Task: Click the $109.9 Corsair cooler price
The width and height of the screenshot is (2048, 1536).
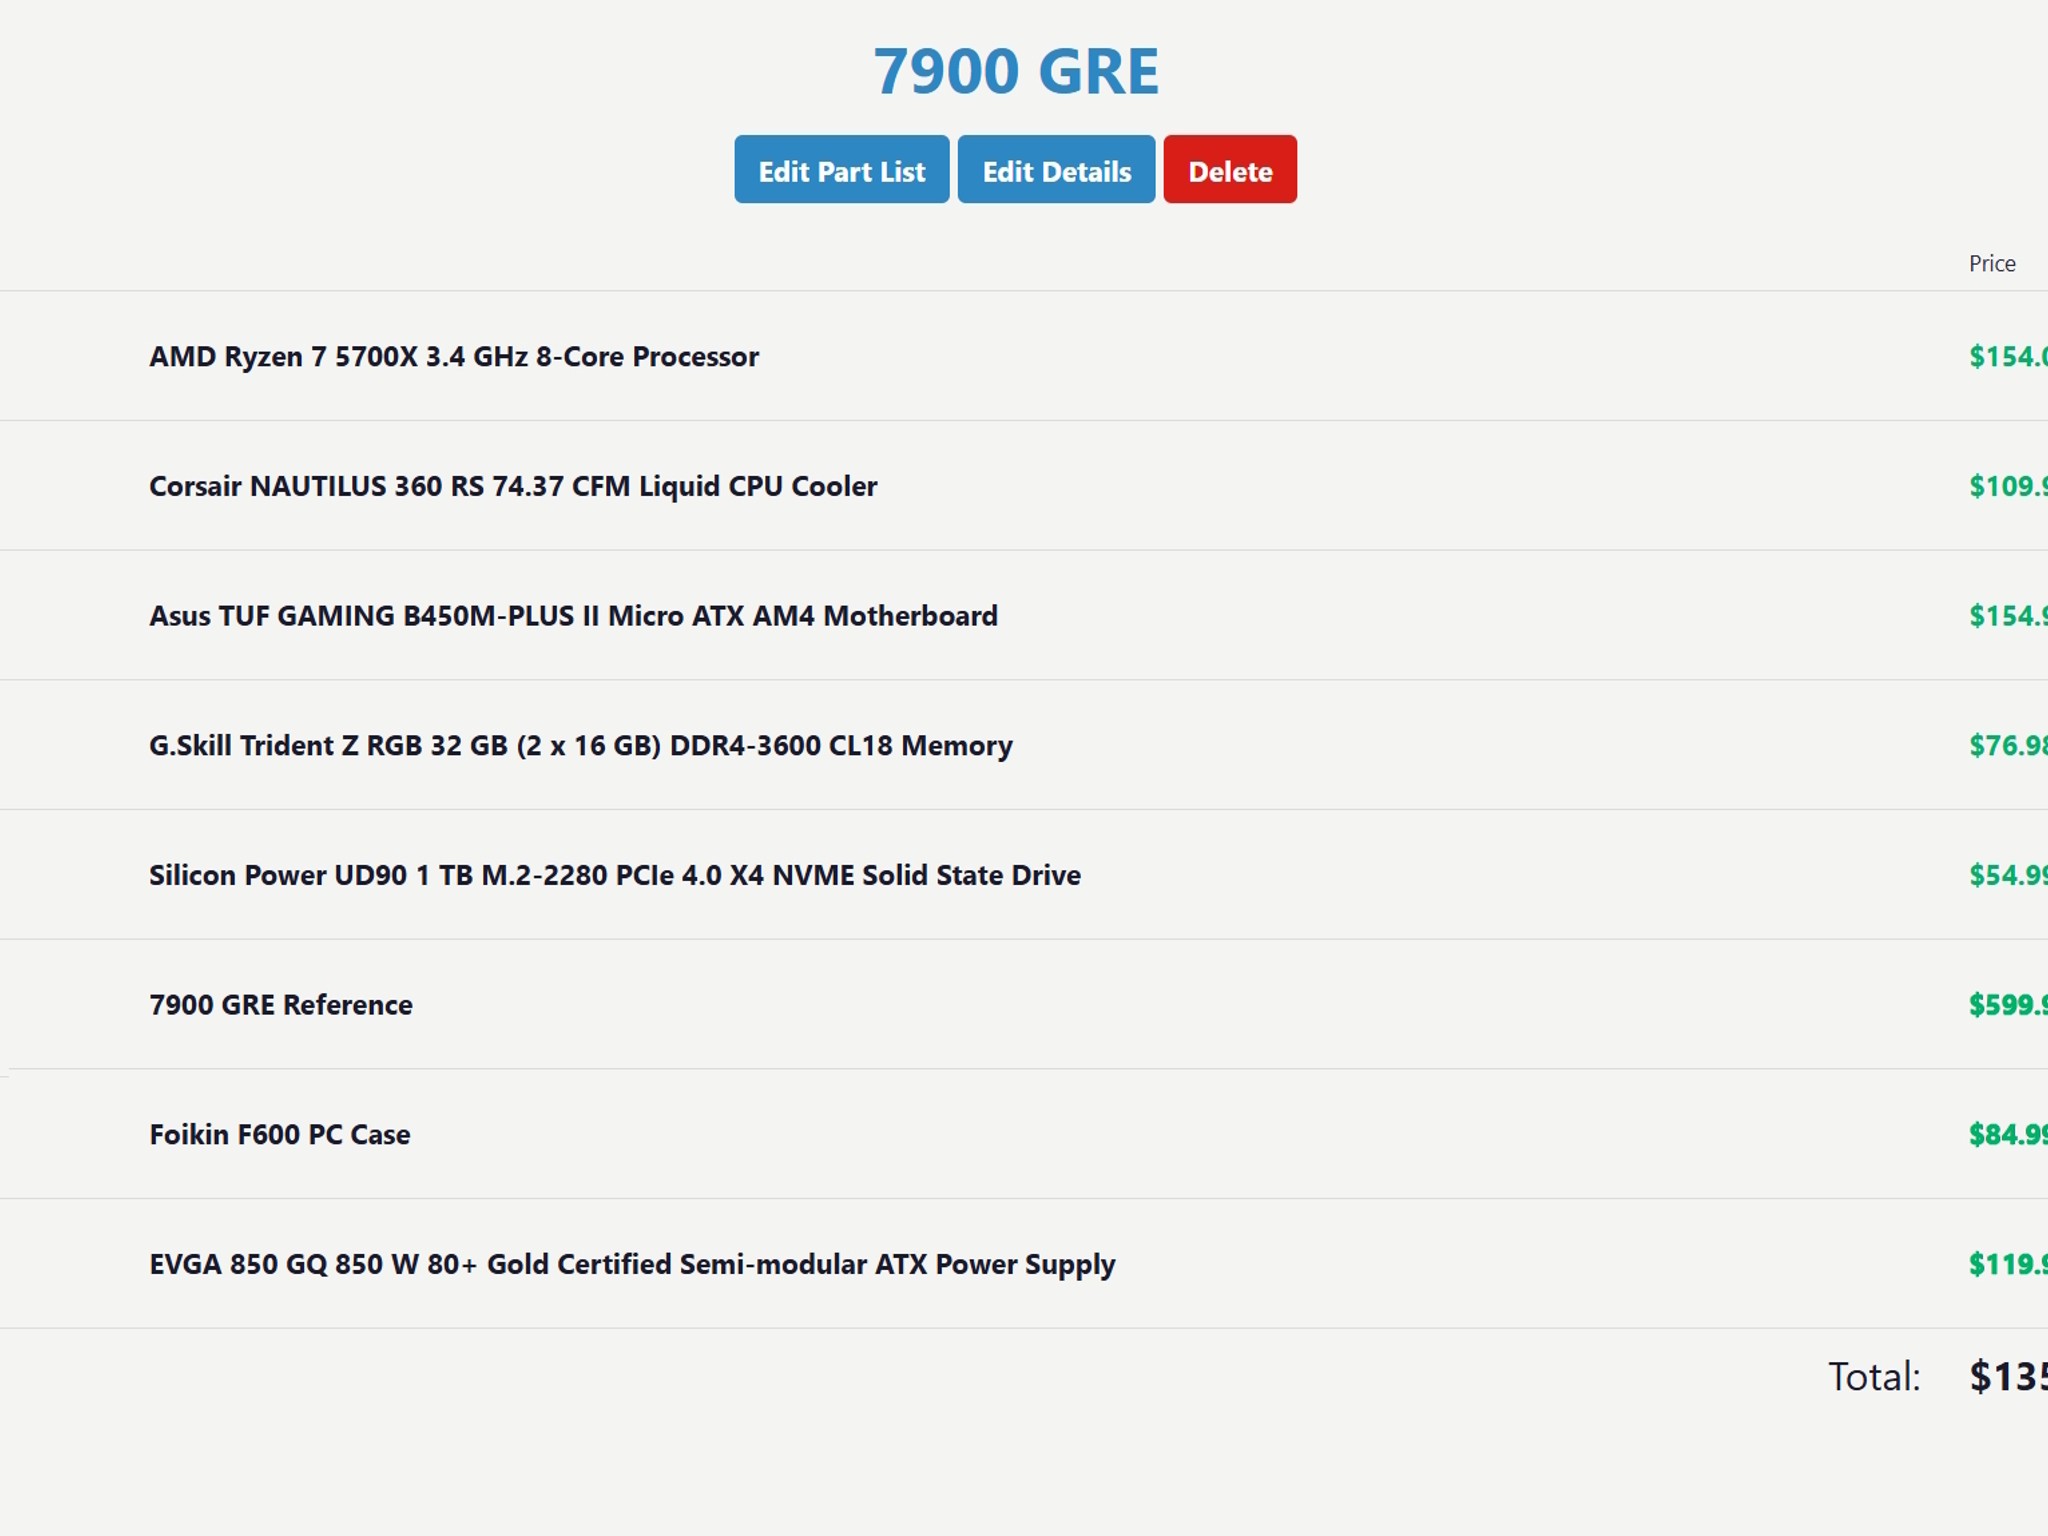Action: point(2008,486)
